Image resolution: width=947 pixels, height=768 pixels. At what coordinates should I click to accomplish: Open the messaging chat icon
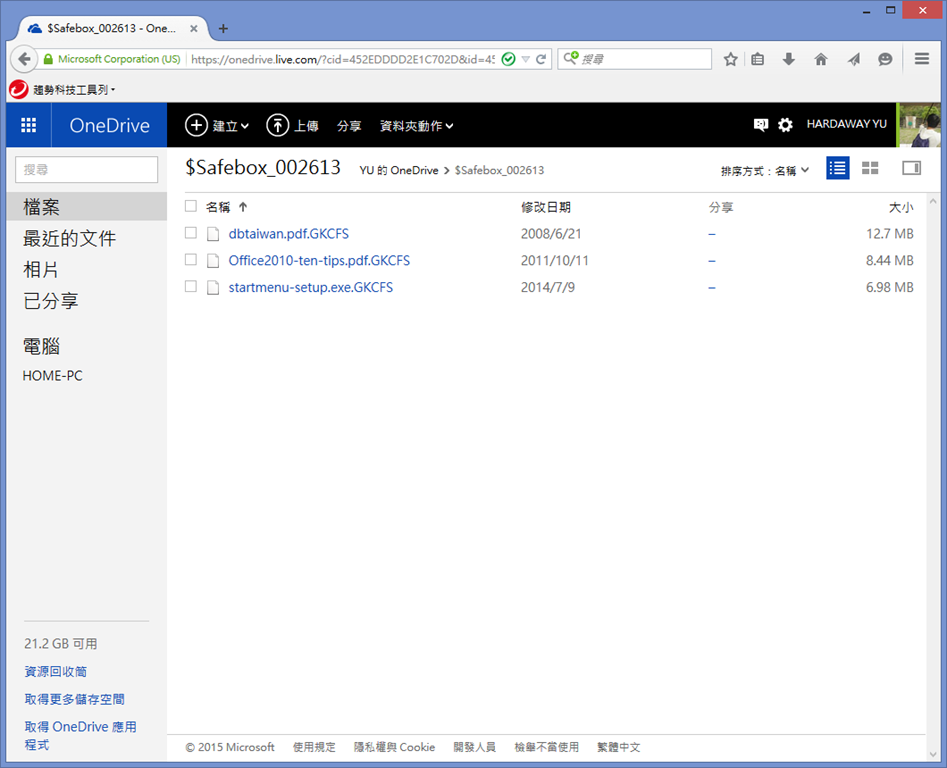[761, 124]
